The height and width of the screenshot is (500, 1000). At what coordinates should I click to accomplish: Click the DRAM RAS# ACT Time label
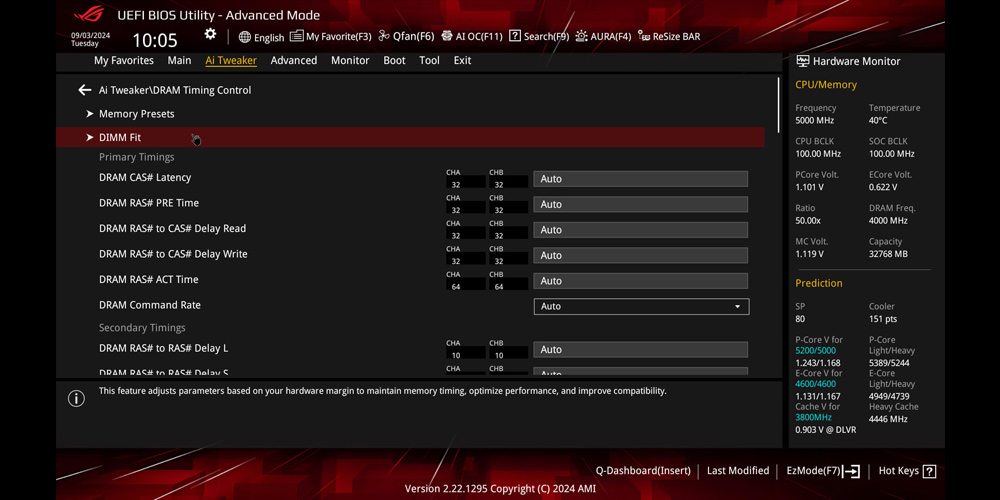coord(149,279)
